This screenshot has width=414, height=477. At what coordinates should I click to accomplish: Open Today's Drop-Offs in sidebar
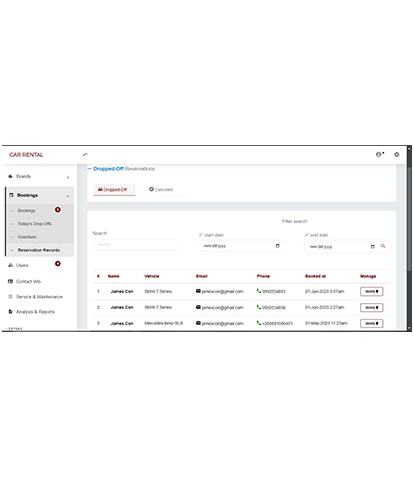pyautogui.click(x=34, y=224)
